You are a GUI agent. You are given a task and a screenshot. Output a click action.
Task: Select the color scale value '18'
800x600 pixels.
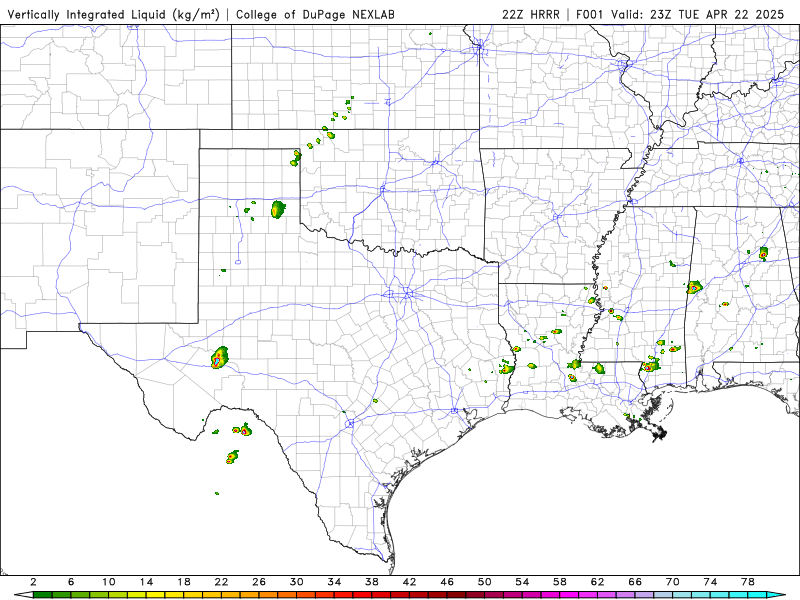click(x=184, y=582)
